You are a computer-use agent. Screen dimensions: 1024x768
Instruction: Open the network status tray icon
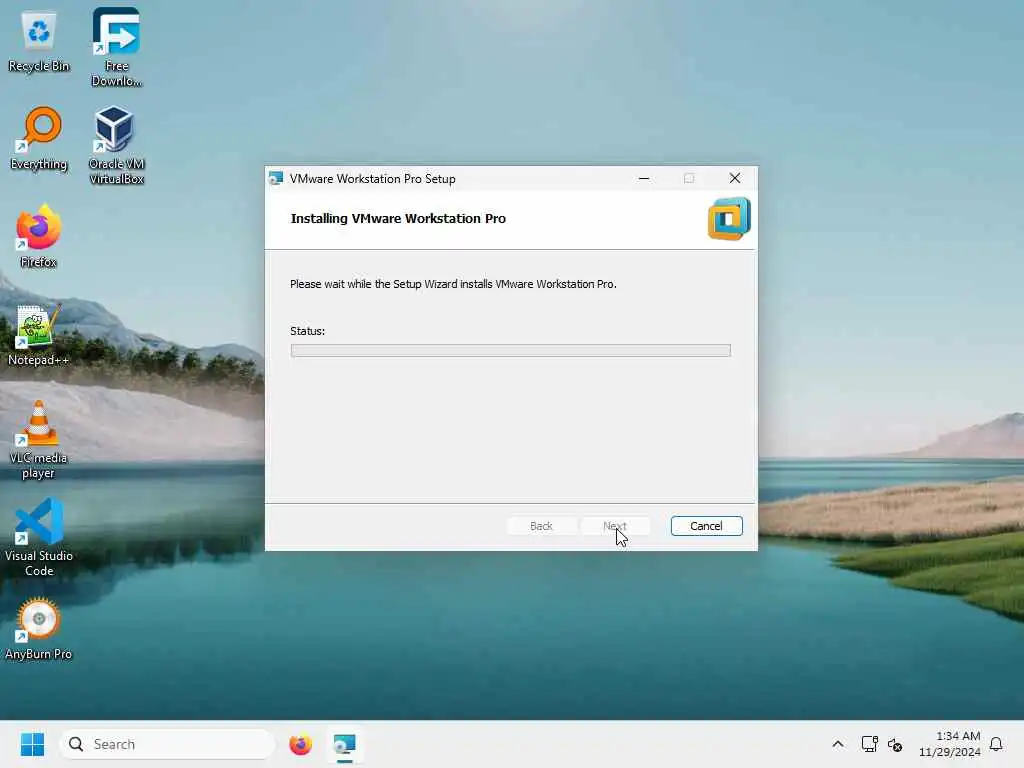point(869,744)
